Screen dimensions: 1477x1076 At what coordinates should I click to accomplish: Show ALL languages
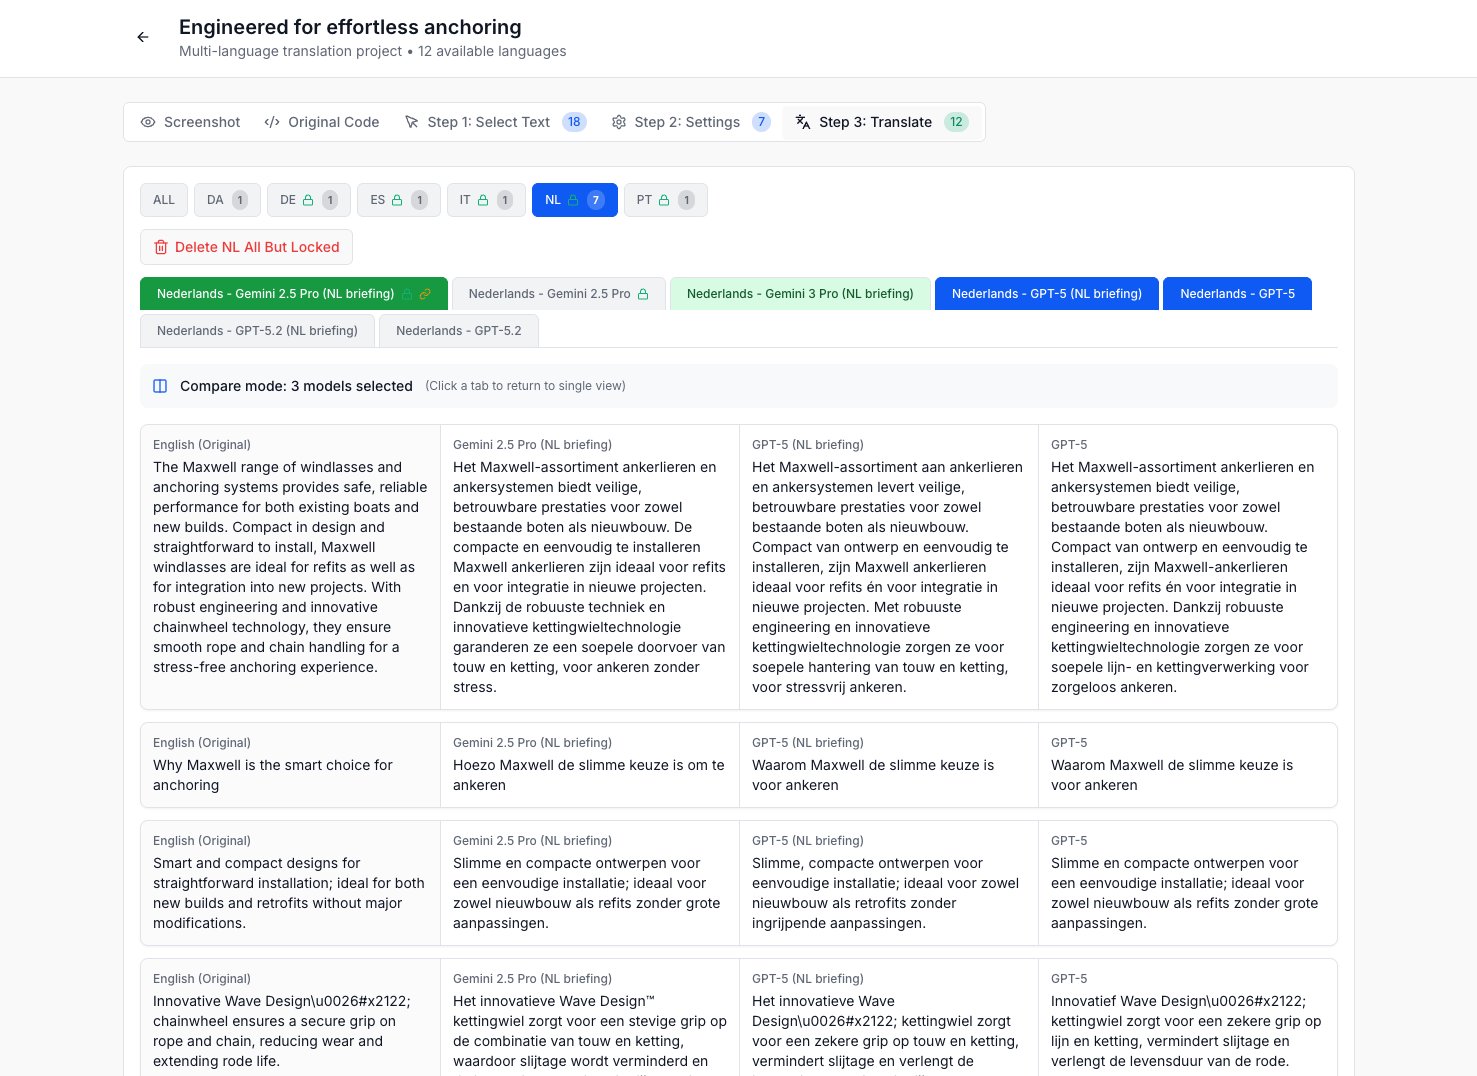(x=164, y=200)
